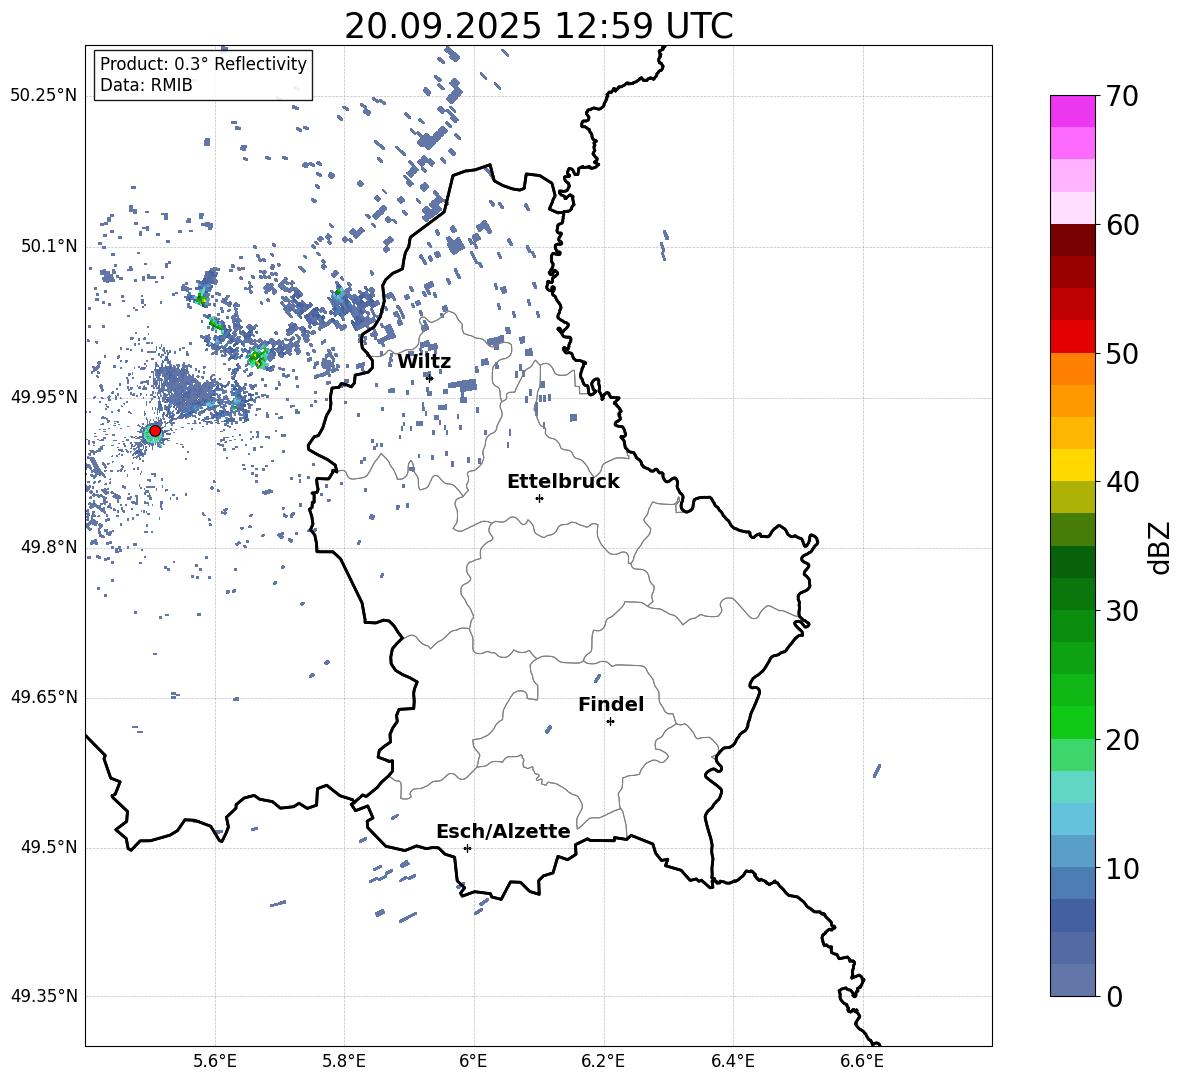Click the 60 value on colorbar
The image size is (1184, 1081).
pos(1122,225)
